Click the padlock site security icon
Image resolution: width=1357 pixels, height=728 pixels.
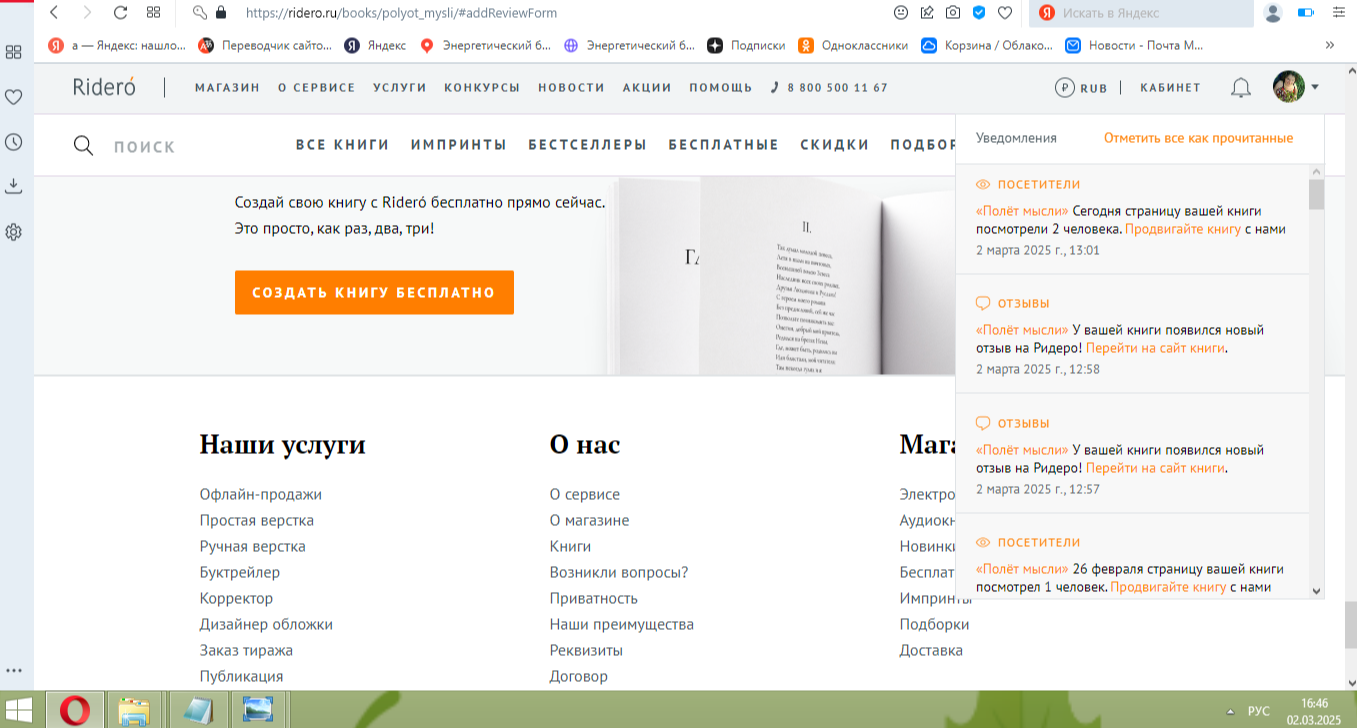tap(221, 13)
